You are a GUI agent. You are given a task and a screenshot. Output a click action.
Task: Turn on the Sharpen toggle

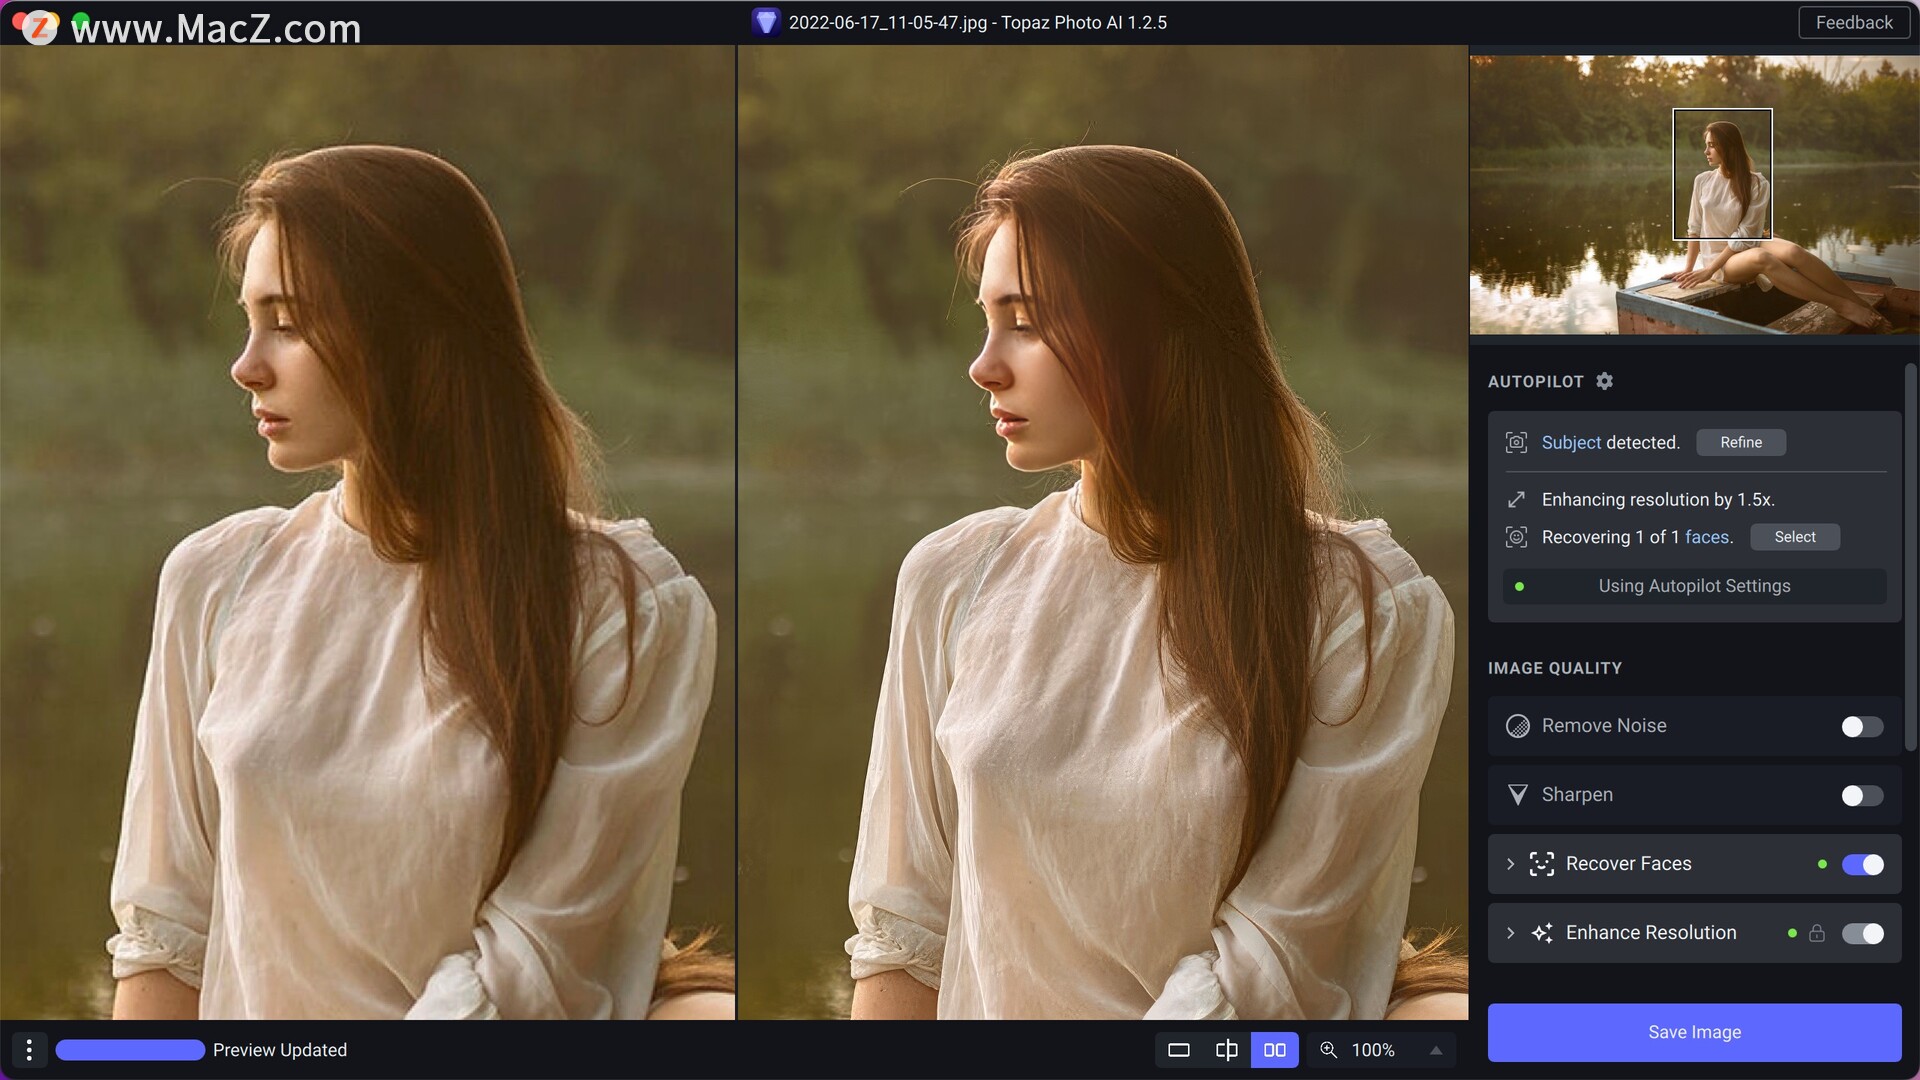[1862, 796]
